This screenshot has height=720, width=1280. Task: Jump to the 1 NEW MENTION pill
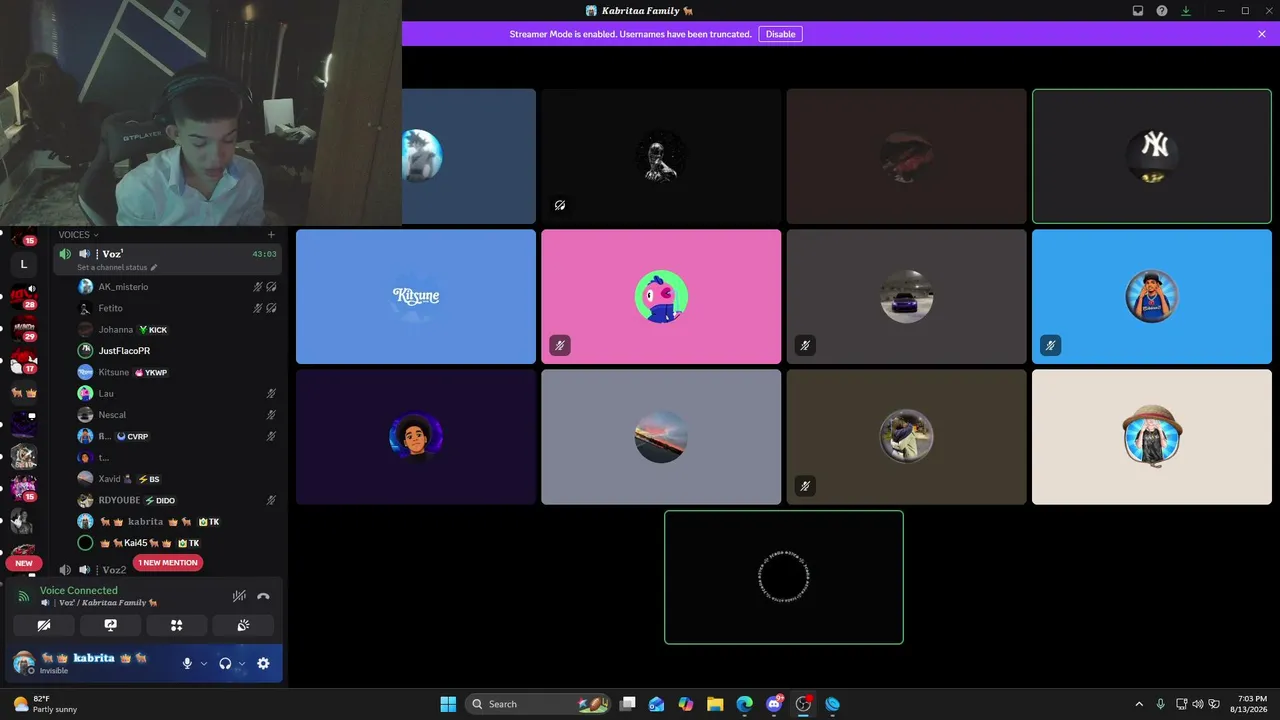(168, 563)
